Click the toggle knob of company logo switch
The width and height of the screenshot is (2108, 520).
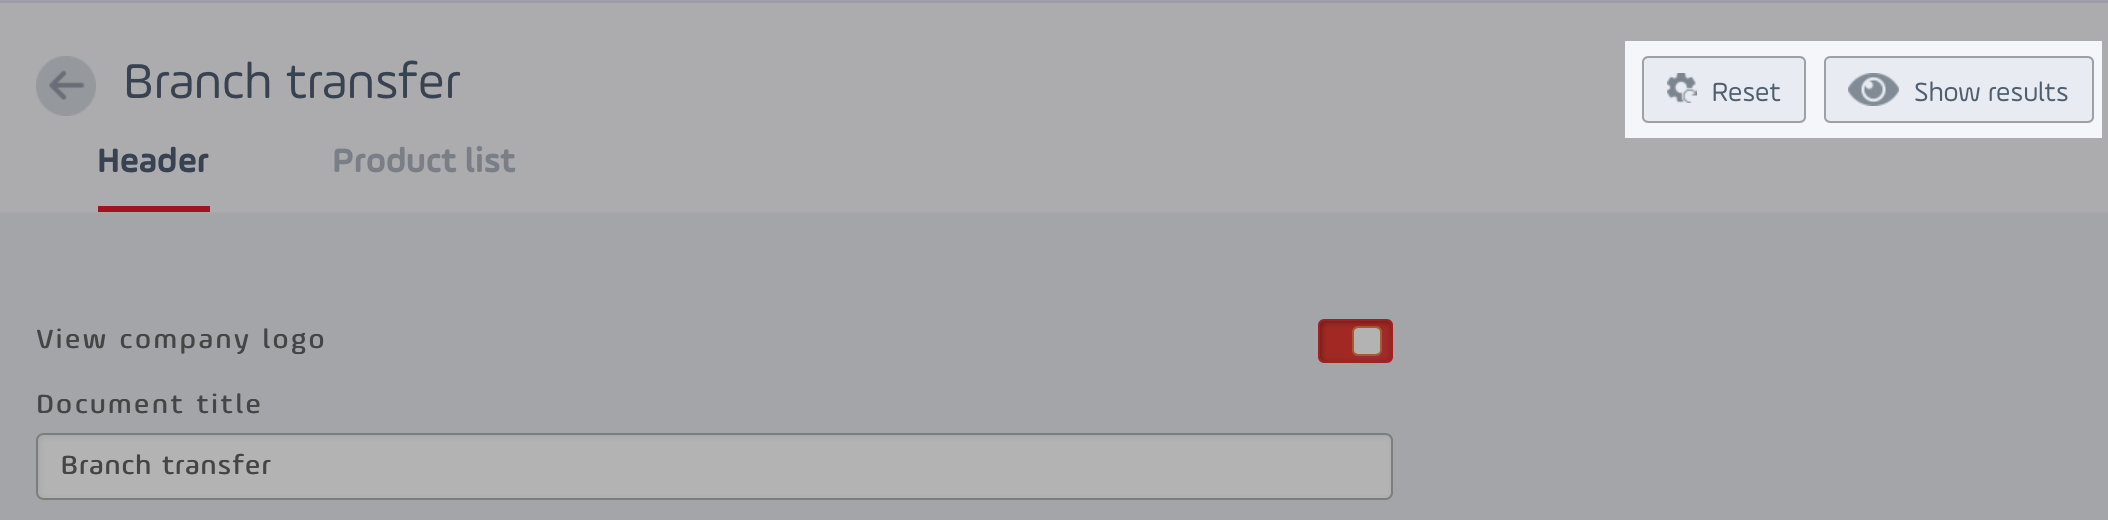pos(1367,341)
